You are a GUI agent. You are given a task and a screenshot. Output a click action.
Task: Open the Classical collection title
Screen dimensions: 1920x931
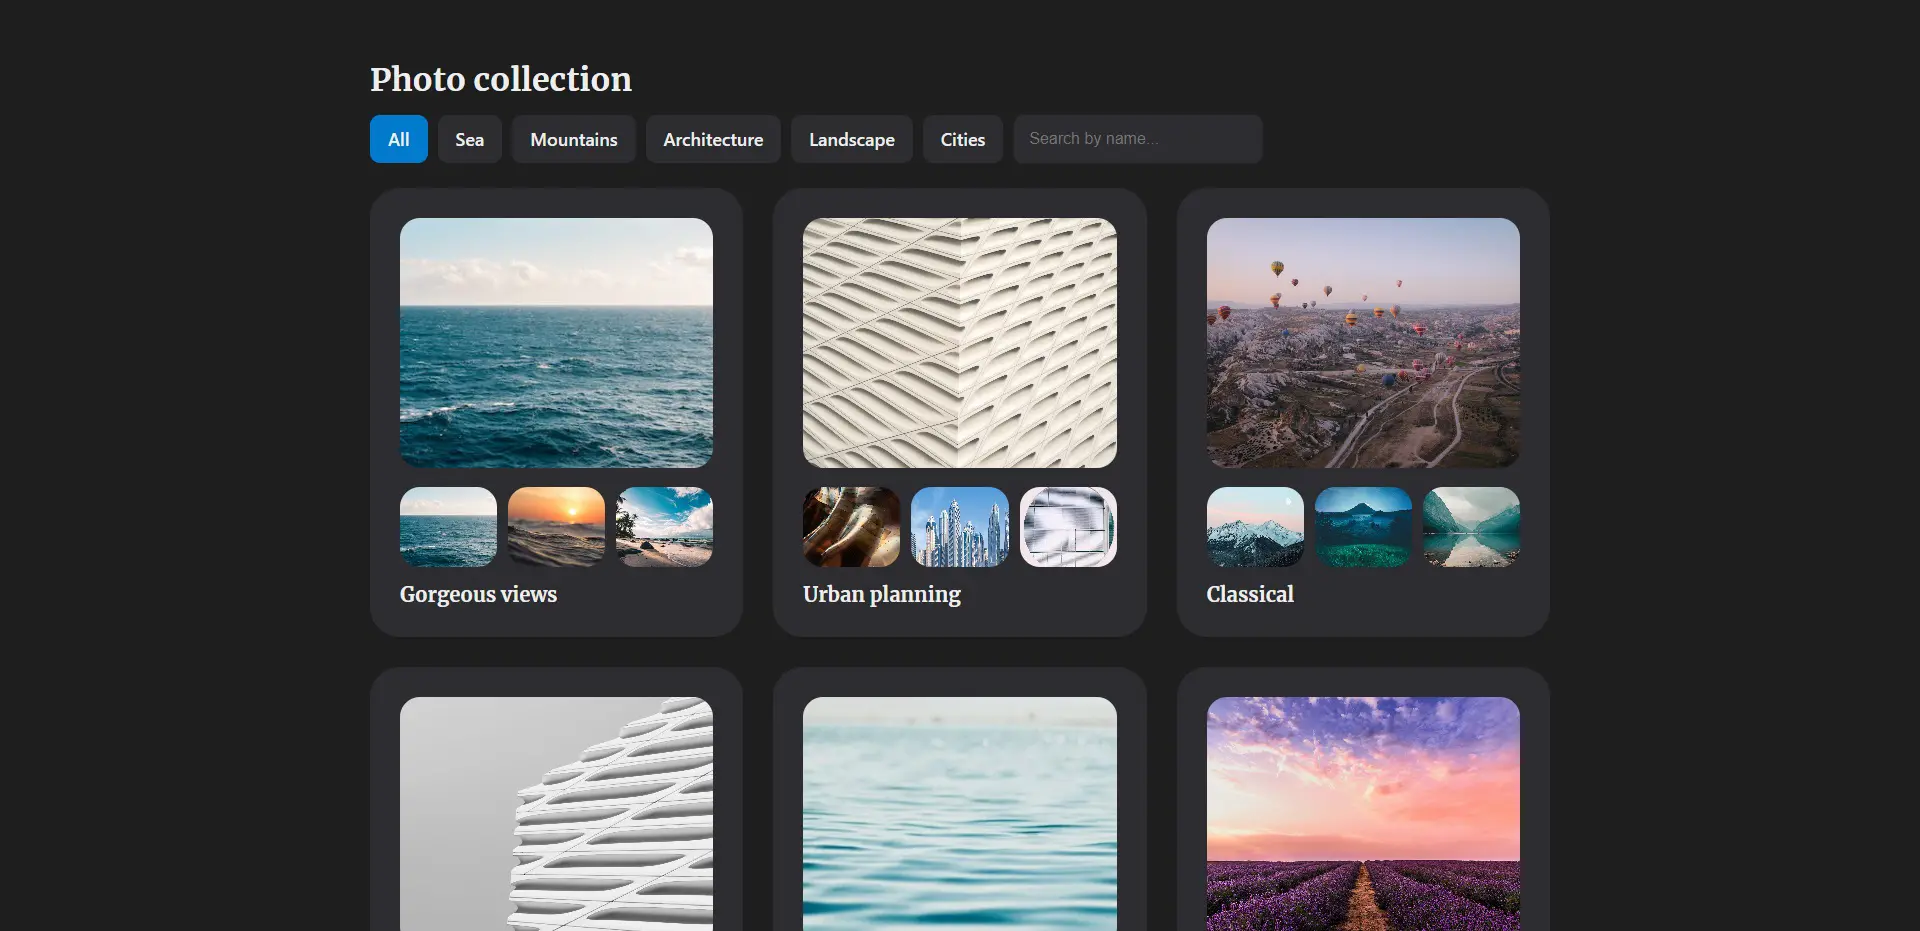click(1250, 594)
